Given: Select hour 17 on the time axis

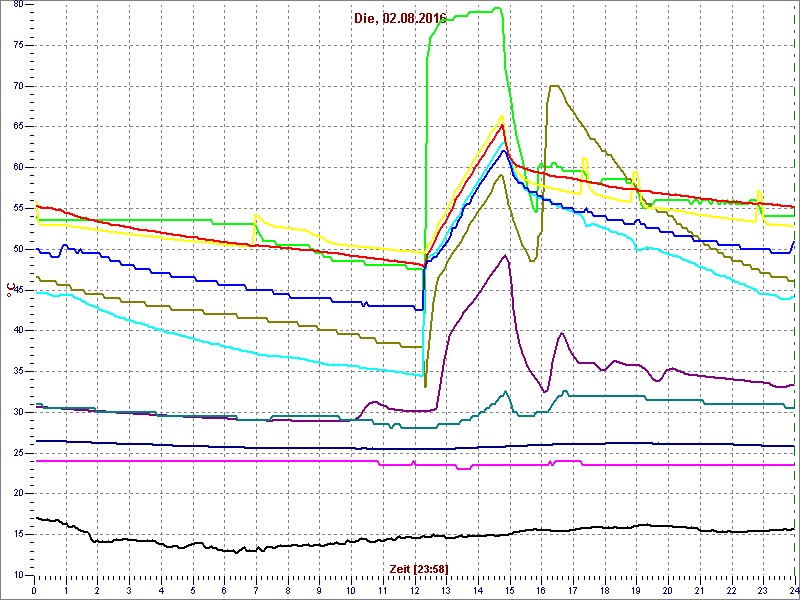Looking at the screenshot, I should [x=573, y=590].
